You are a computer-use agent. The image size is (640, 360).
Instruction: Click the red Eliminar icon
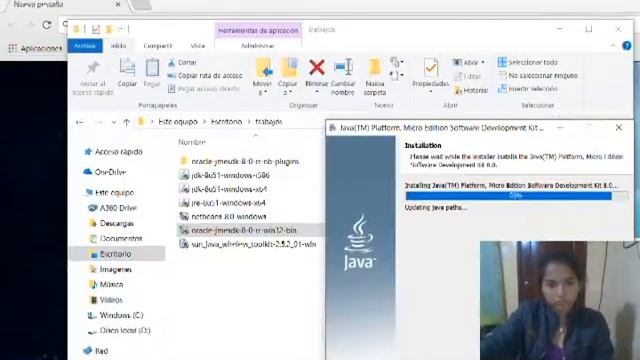click(x=317, y=67)
